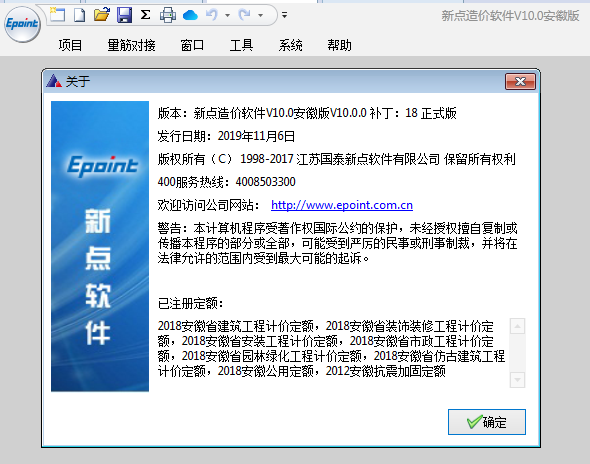Click the Epoint 新点软件 banner image
This screenshot has height=464, width=590.
[100, 246]
